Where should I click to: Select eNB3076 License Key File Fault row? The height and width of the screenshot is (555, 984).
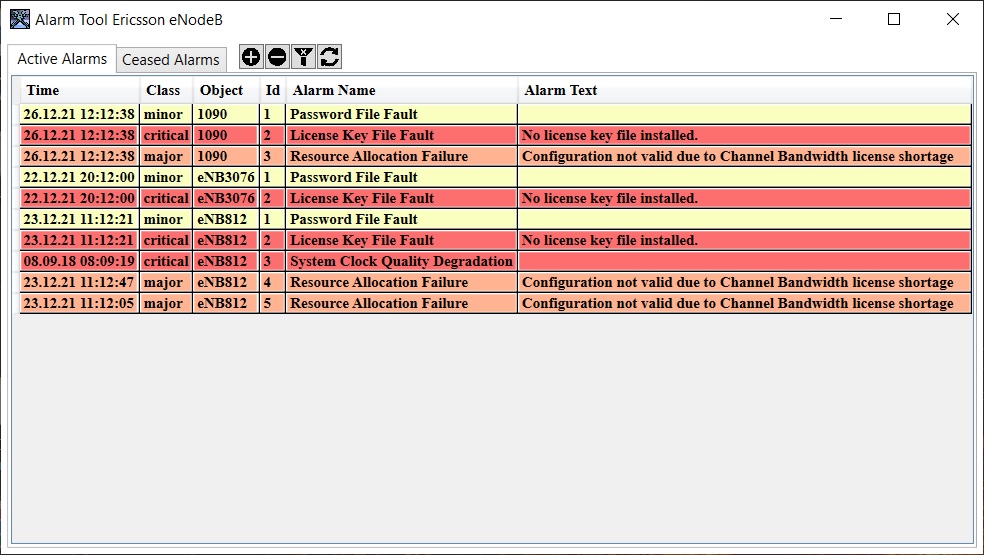point(361,198)
